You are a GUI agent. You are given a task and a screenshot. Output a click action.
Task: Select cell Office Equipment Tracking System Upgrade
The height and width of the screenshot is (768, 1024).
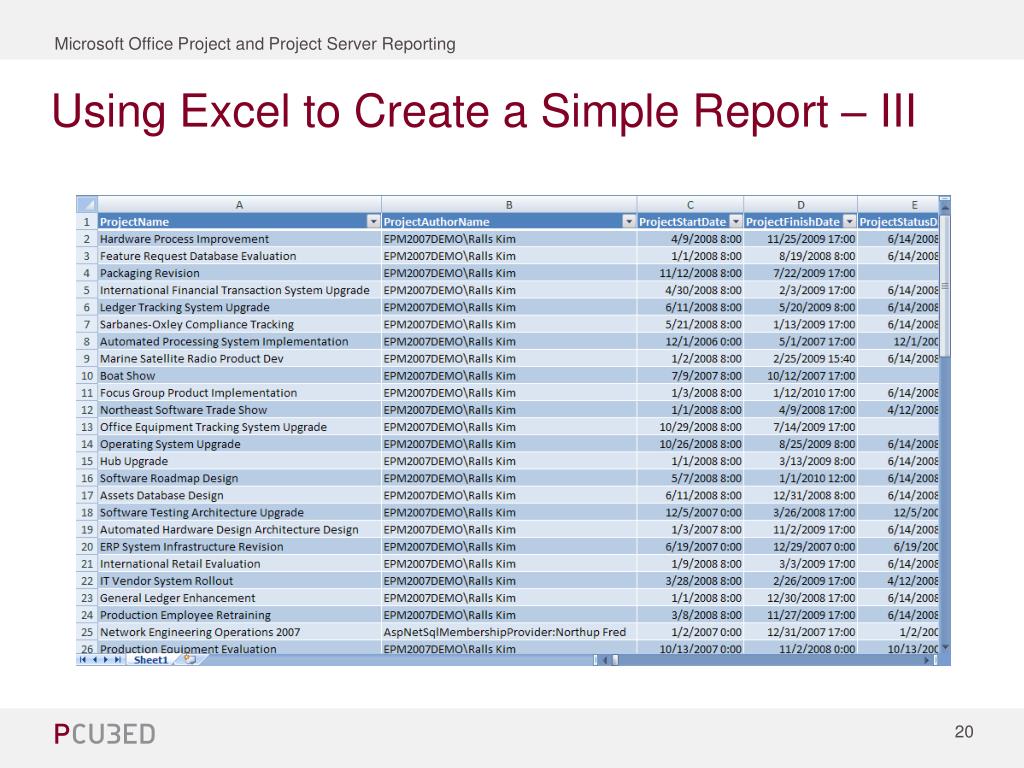(x=239, y=427)
